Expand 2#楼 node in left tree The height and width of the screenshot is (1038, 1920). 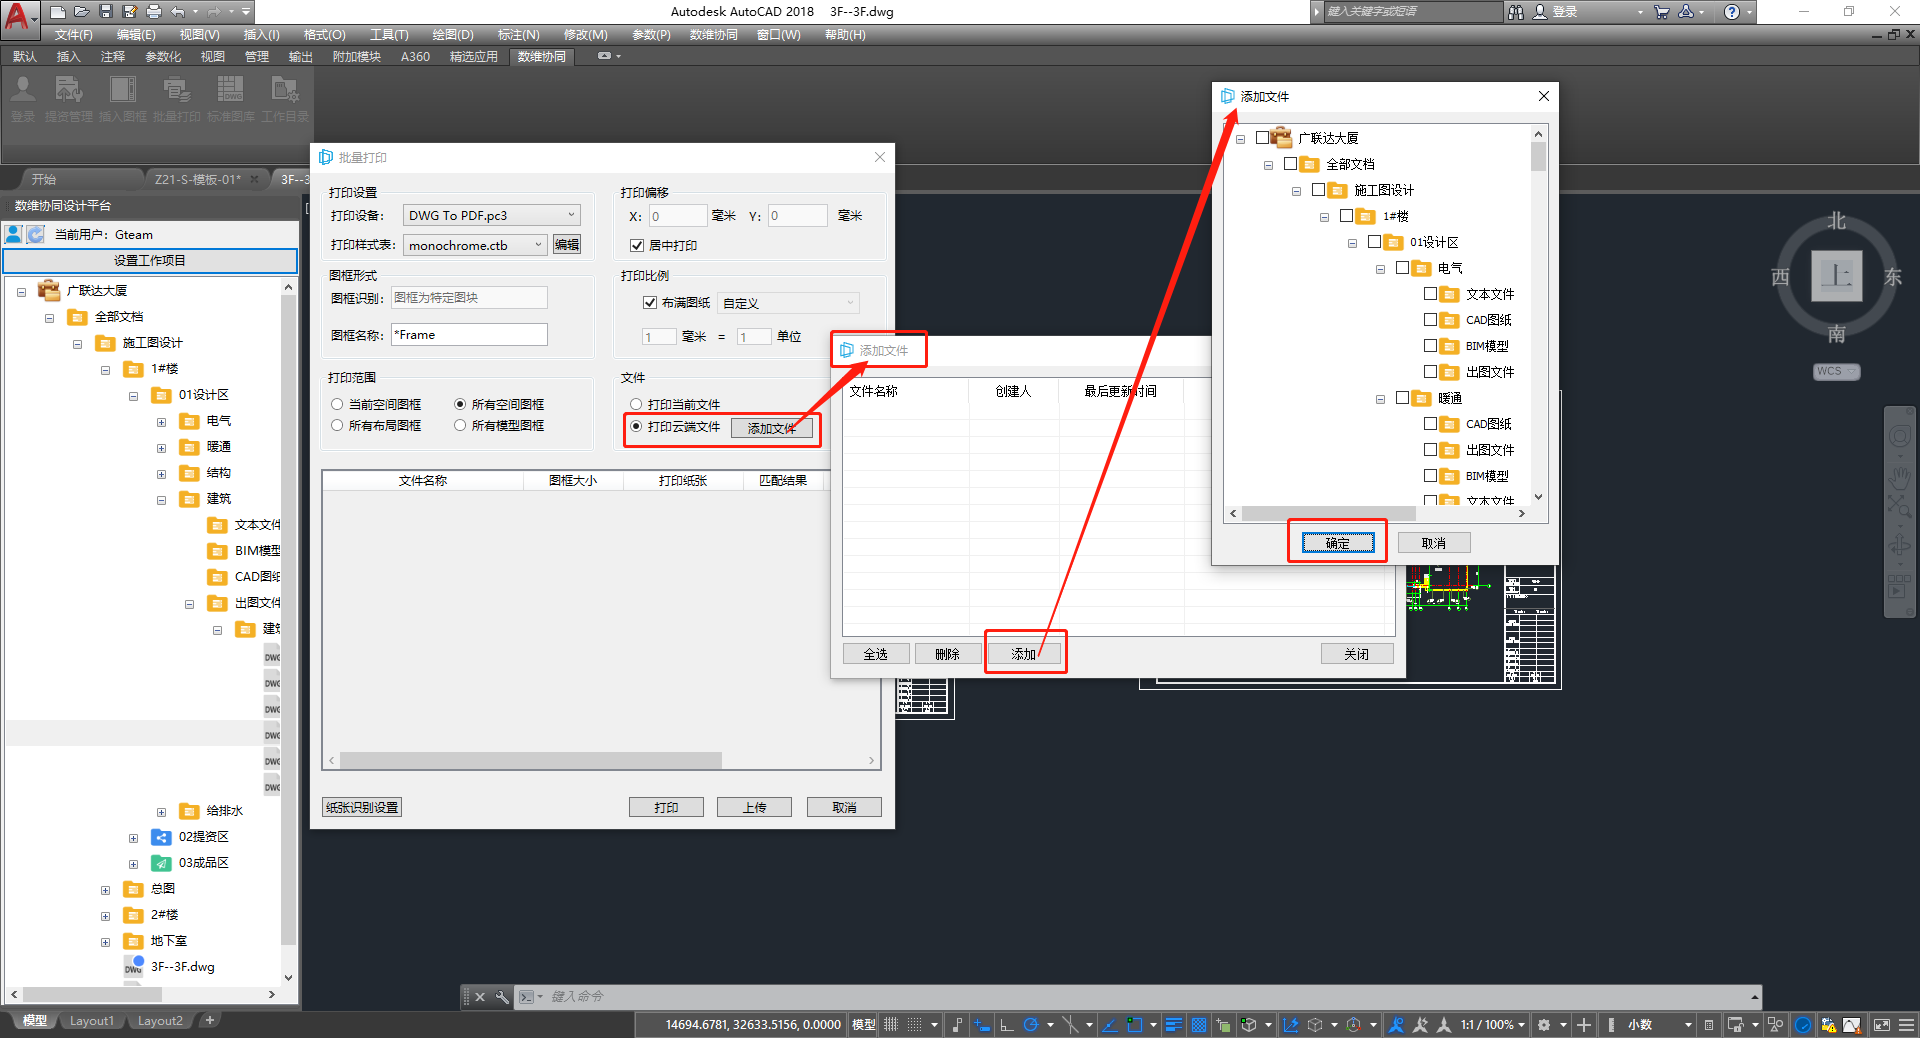click(105, 915)
